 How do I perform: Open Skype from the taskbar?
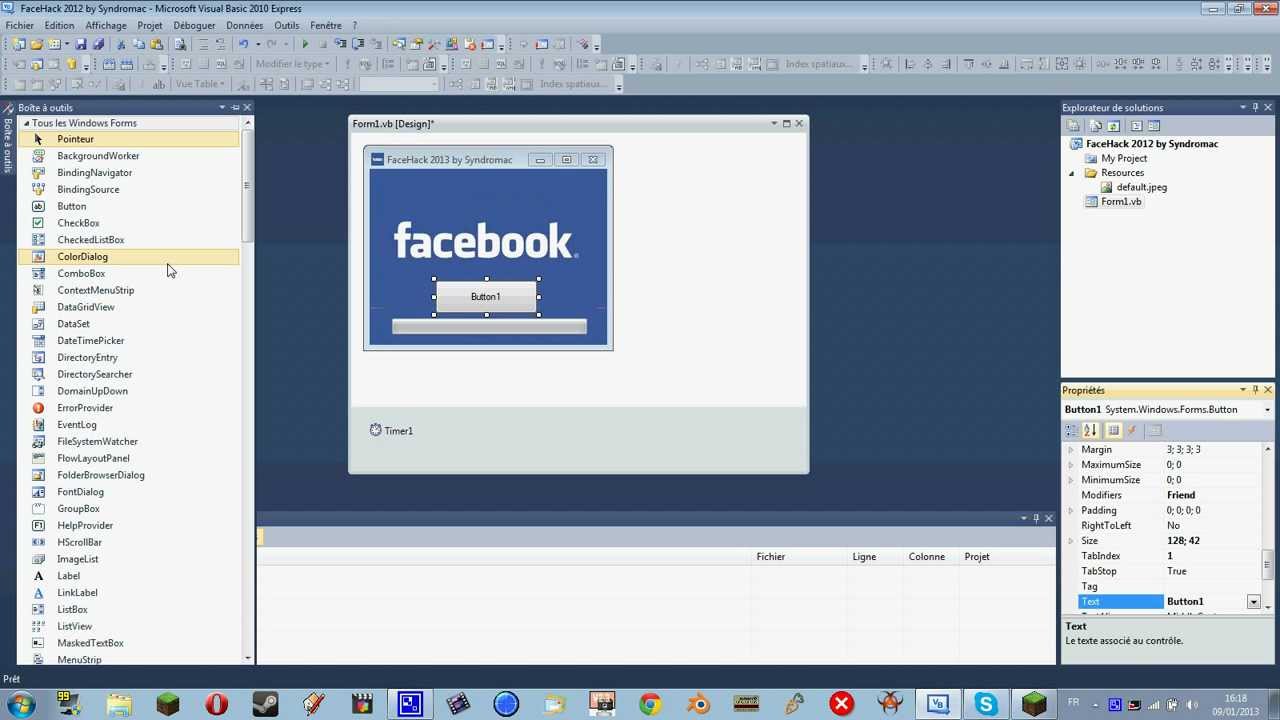point(987,704)
